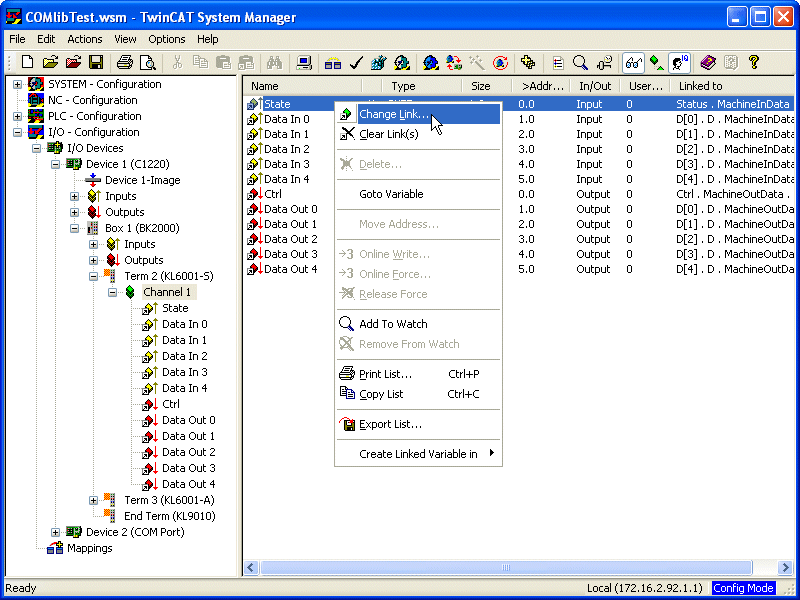Select Data Out 4 in the tree
This screenshot has height=600, width=800.
(189, 484)
